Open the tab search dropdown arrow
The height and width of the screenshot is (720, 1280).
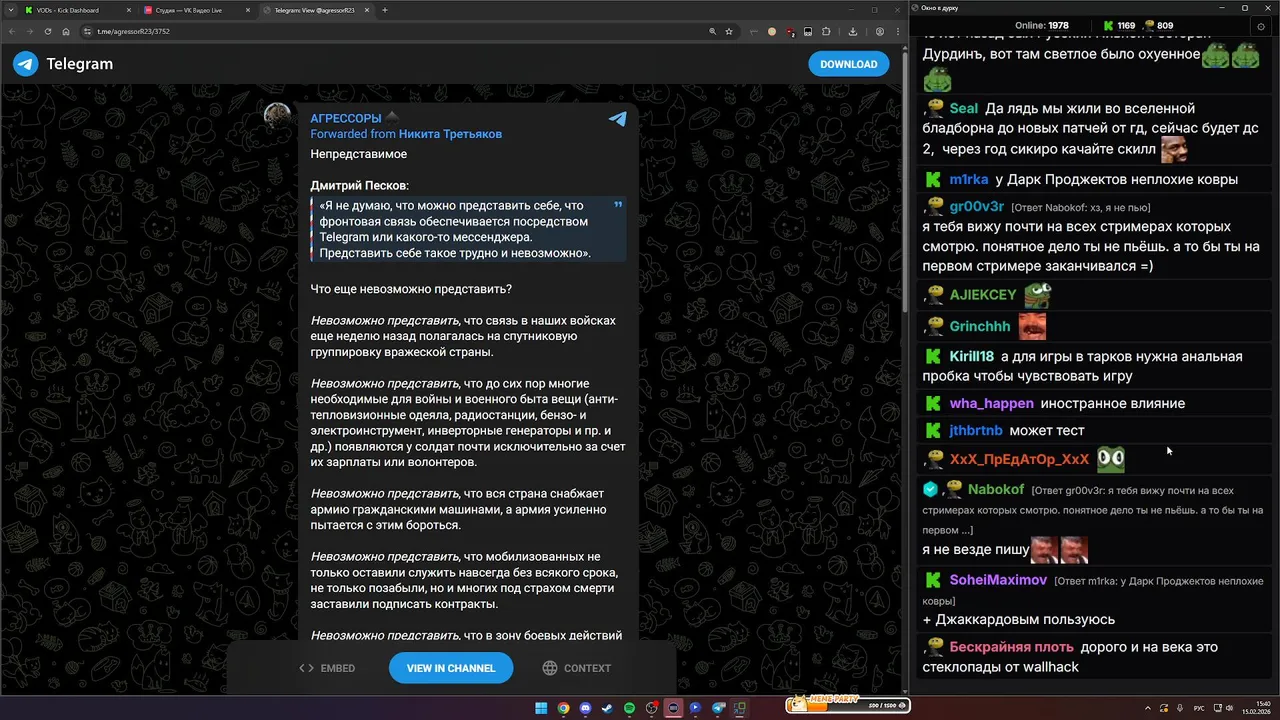click(12, 10)
